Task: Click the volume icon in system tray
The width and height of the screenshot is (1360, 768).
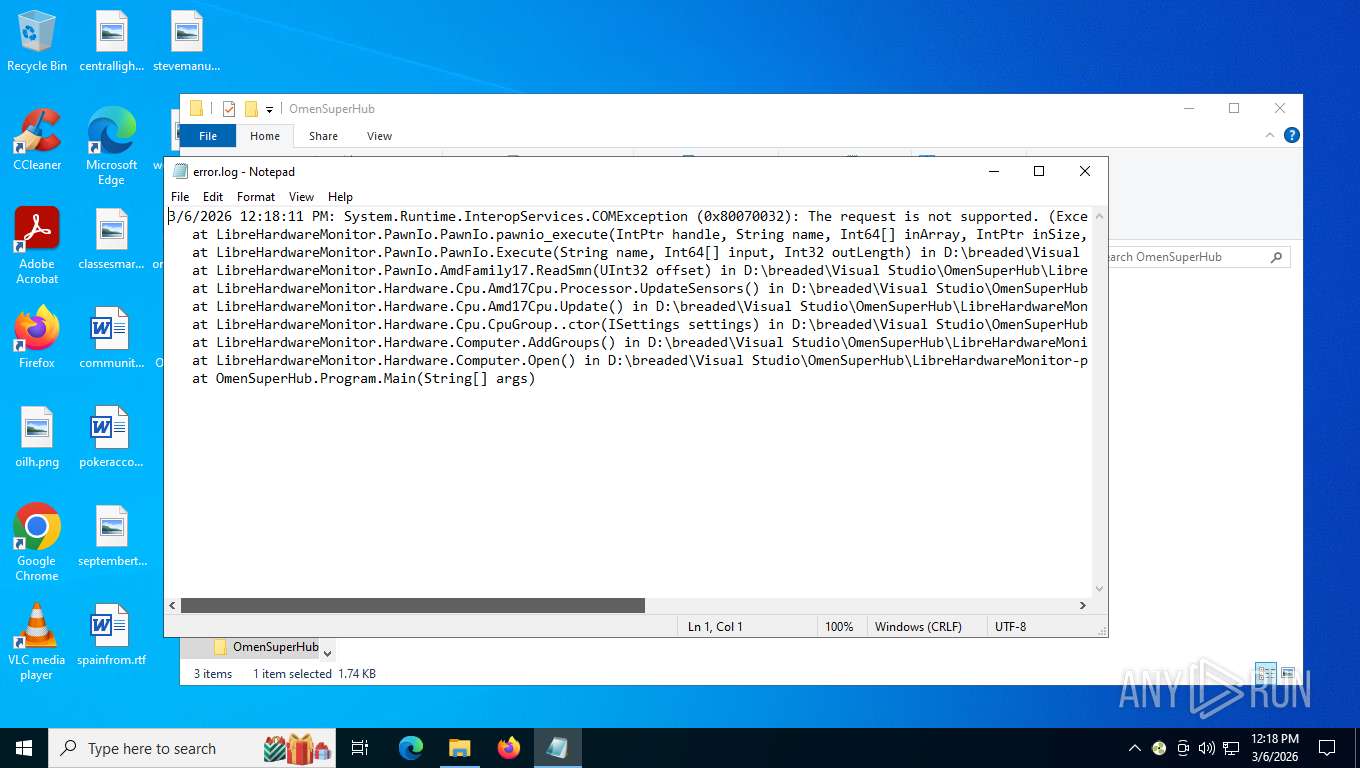Action: tap(1207, 748)
